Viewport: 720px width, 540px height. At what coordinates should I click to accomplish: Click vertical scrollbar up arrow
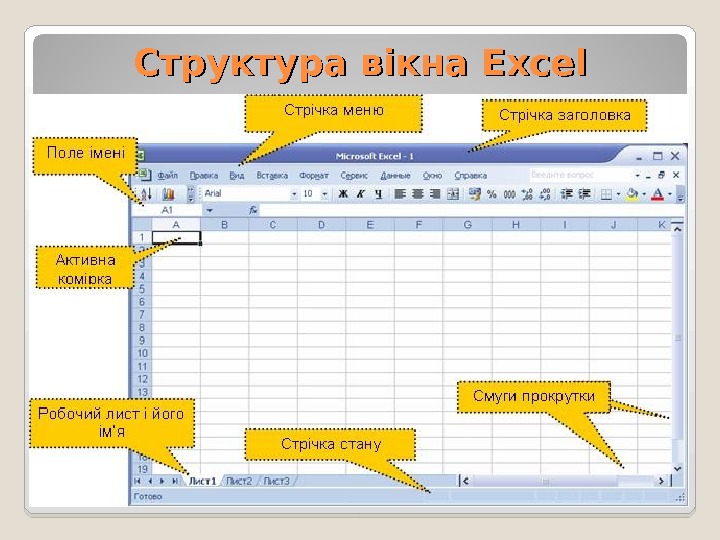click(x=677, y=228)
